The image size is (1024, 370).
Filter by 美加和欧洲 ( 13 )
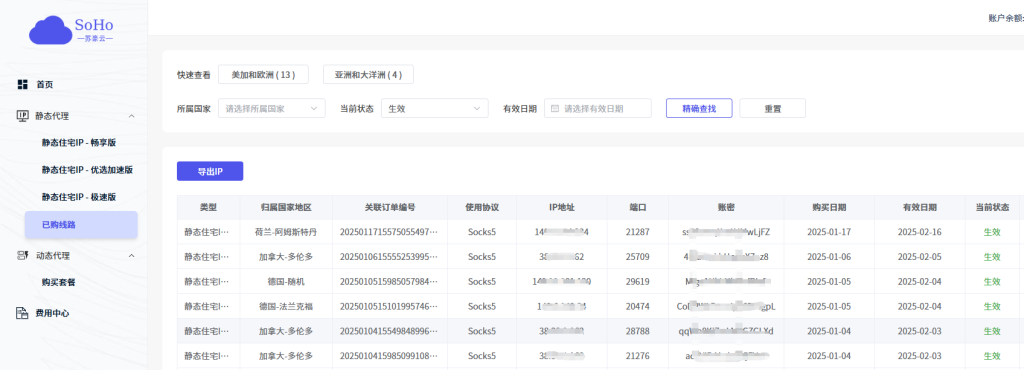(263, 74)
